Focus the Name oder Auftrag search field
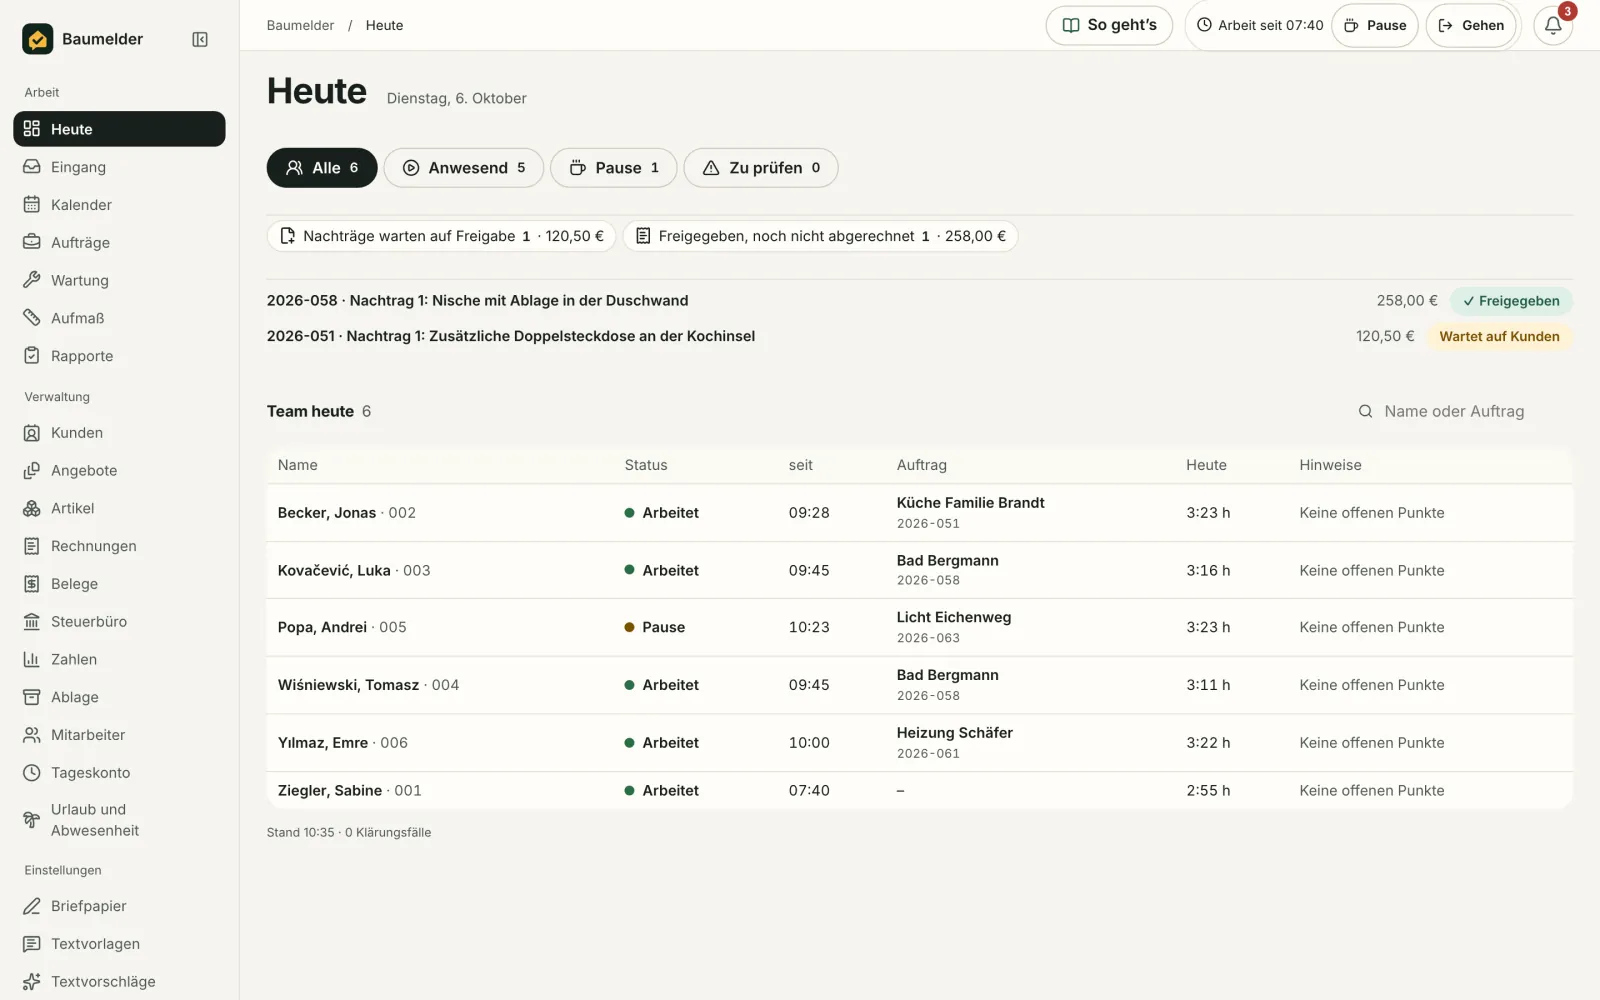Screen dimensions: 1600x1000 (x=1460, y=411)
